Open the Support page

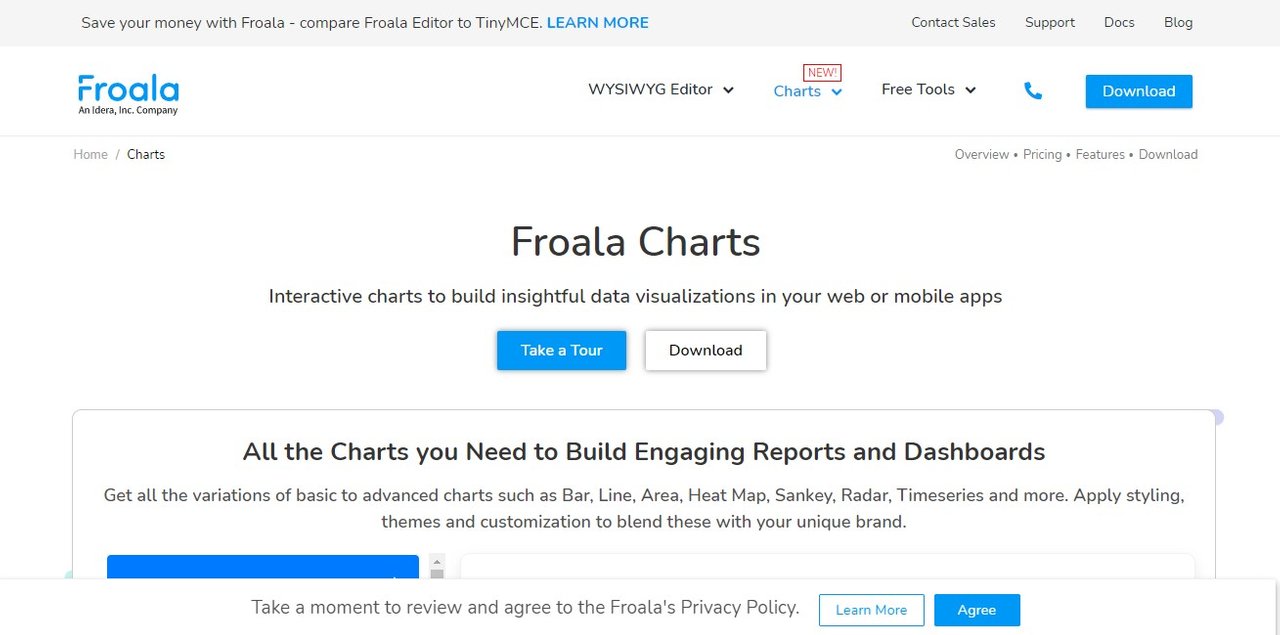click(x=1050, y=22)
